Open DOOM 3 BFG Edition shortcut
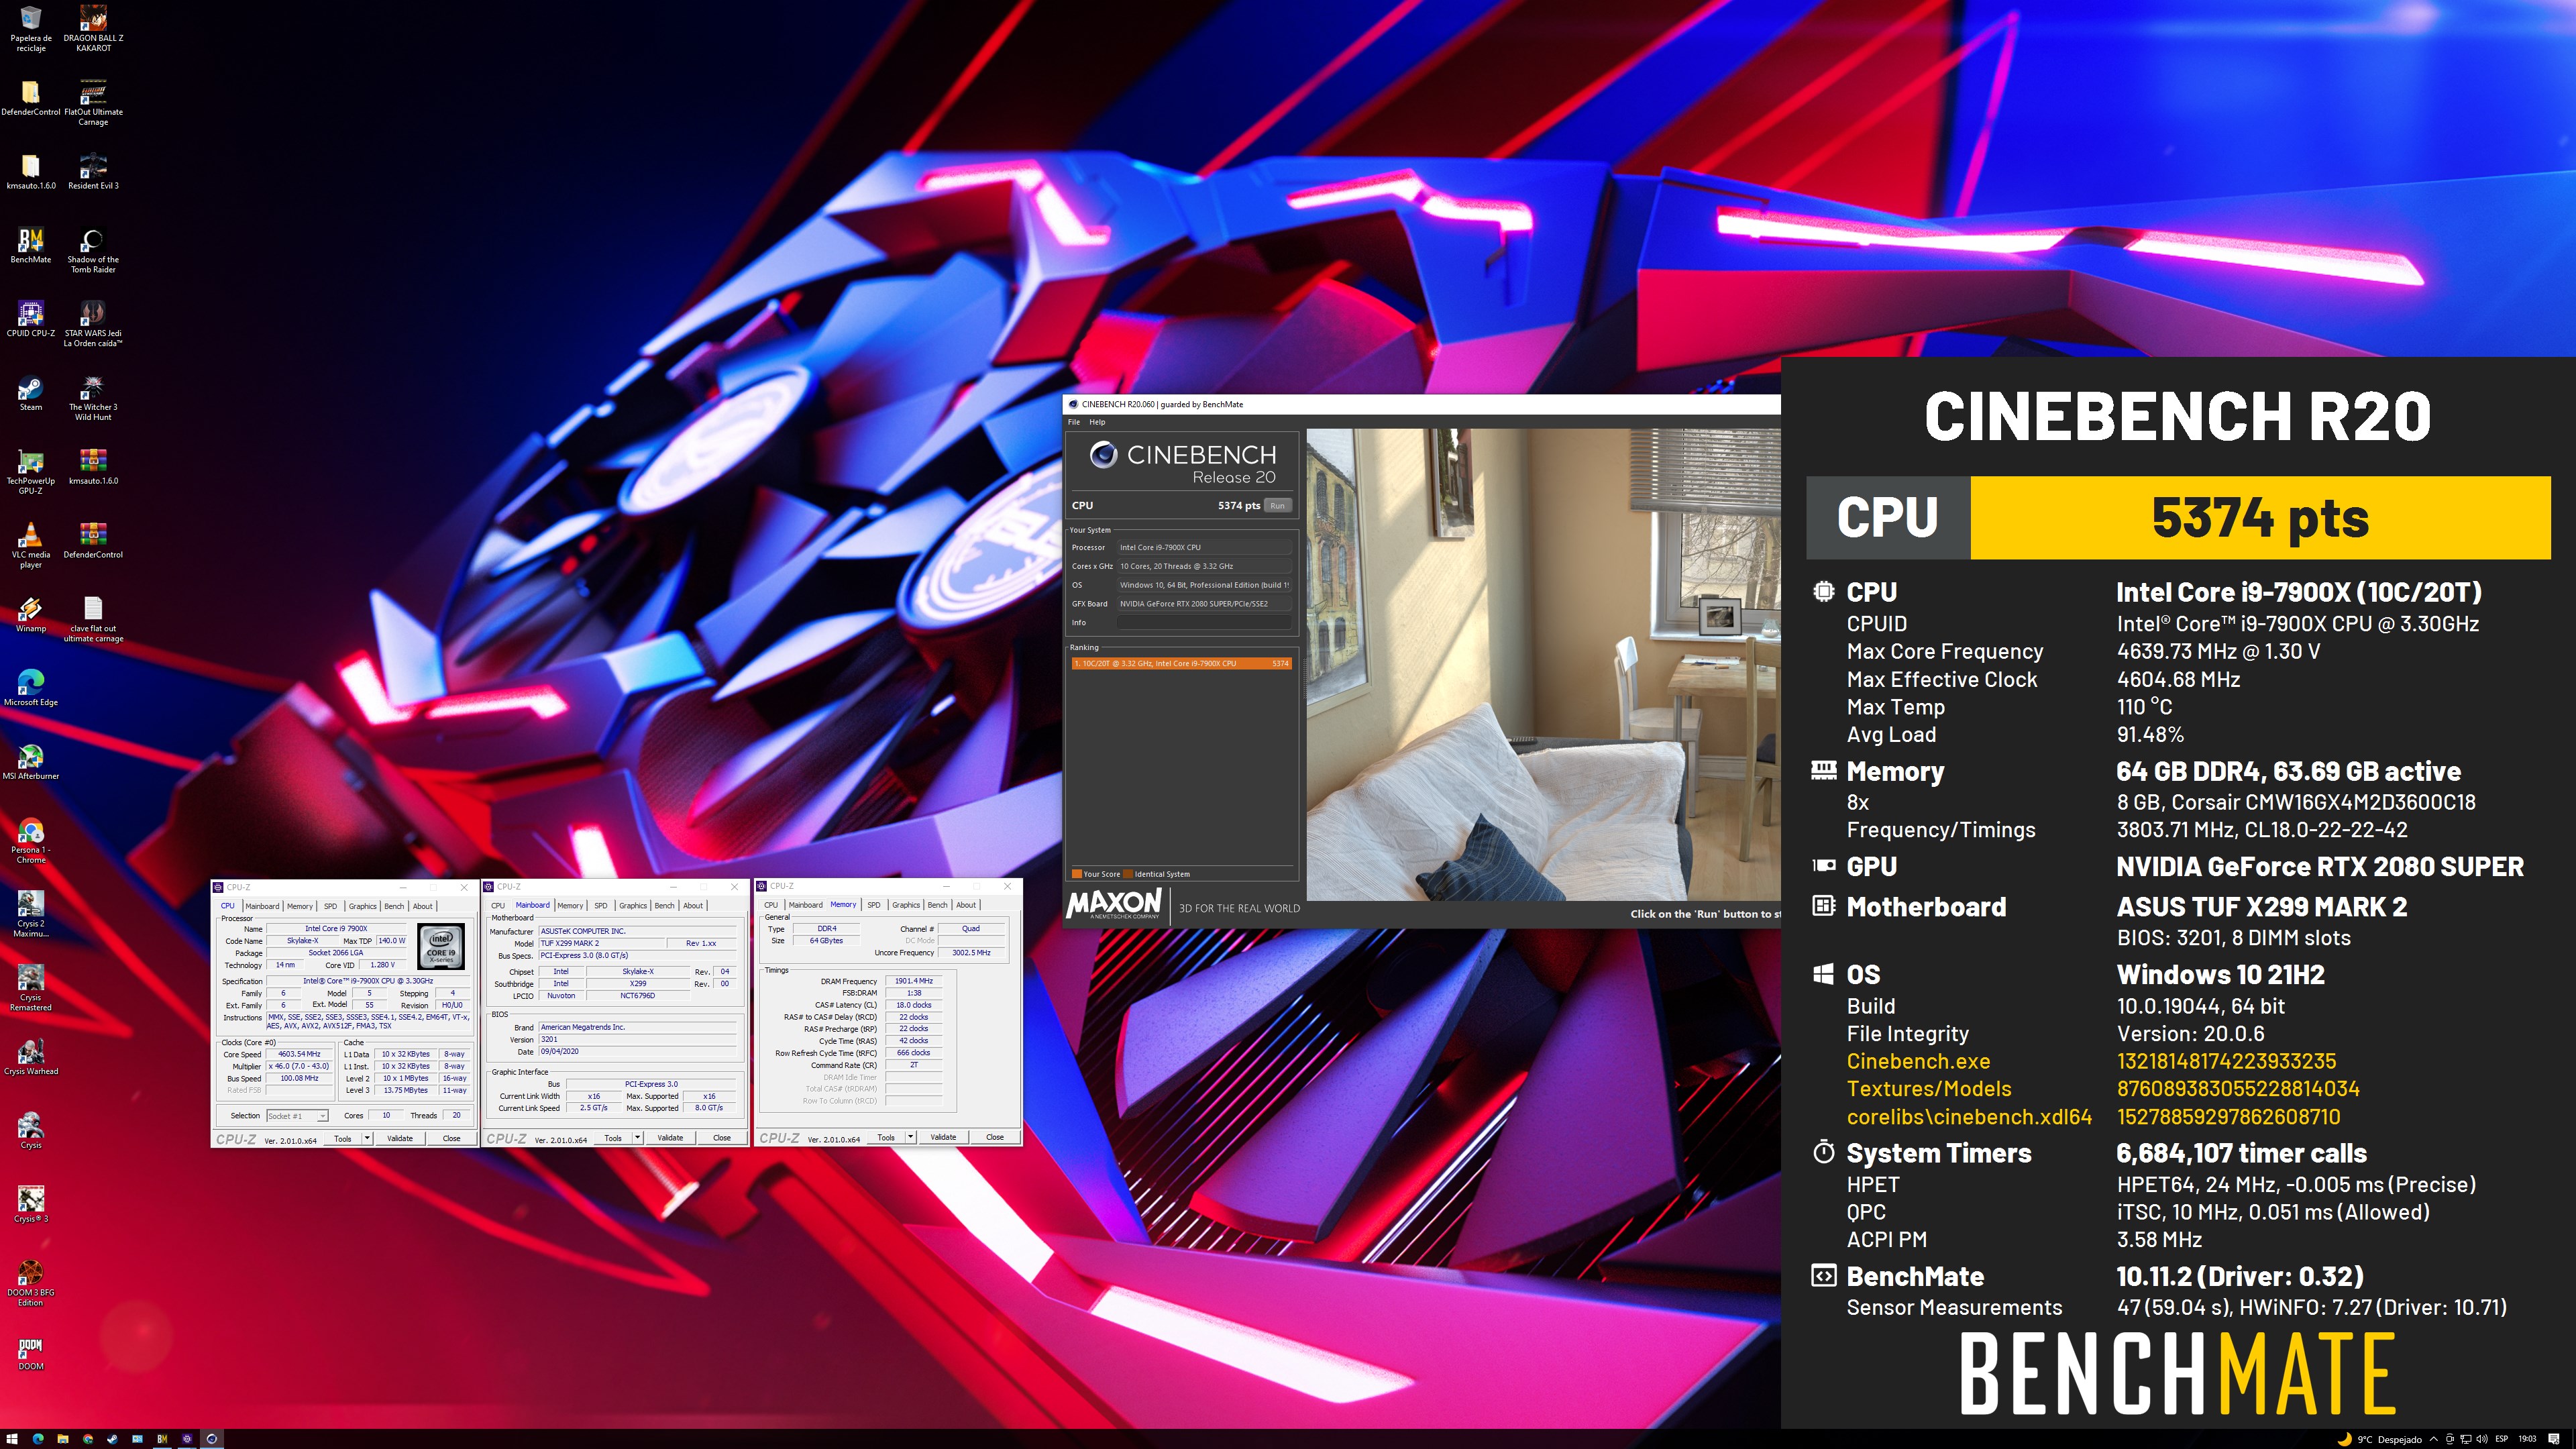 pos(31,1284)
